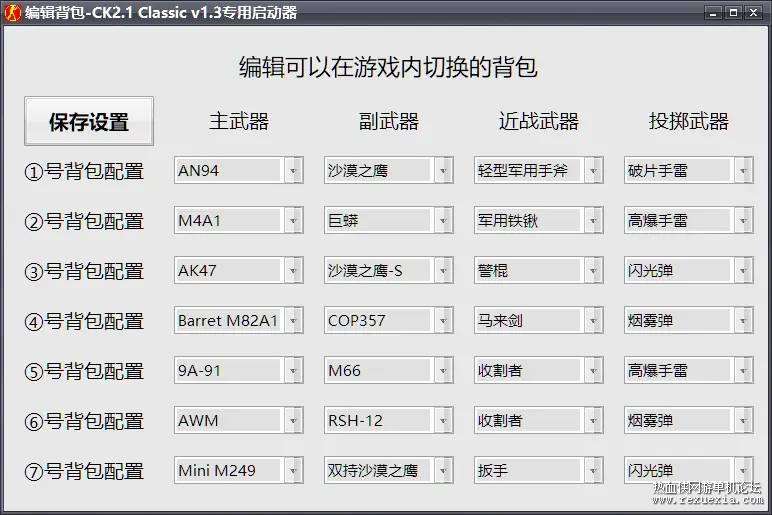
Task: Open the 警棍 melee weapon dropdown
Action: coord(539,270)
